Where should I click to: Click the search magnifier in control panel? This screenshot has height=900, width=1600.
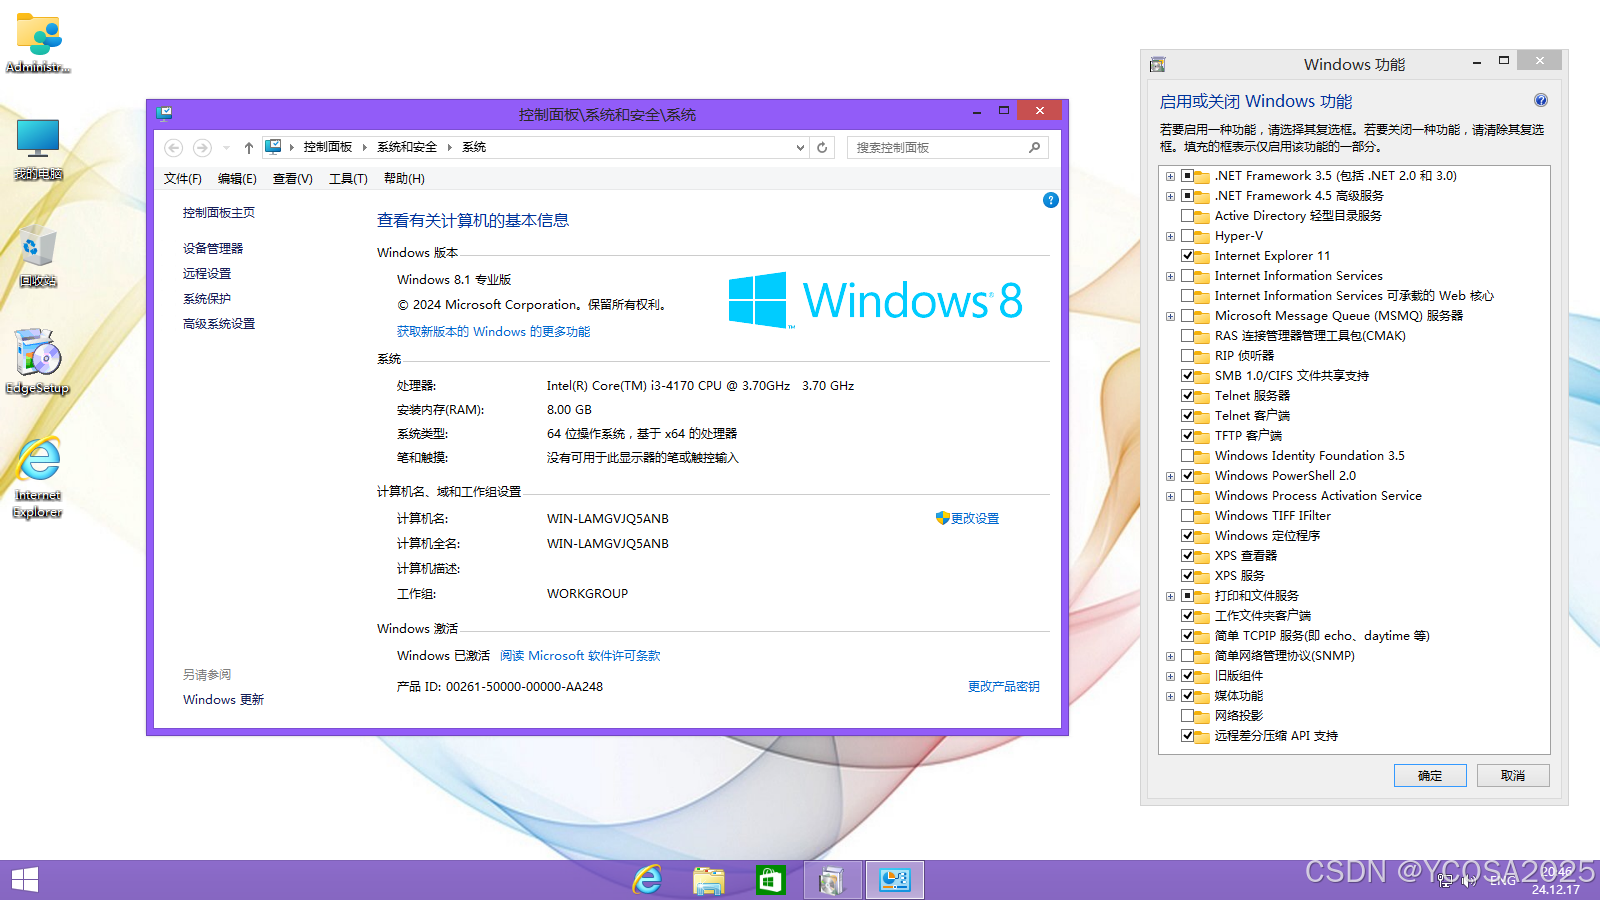click(x=1034, y=147)
